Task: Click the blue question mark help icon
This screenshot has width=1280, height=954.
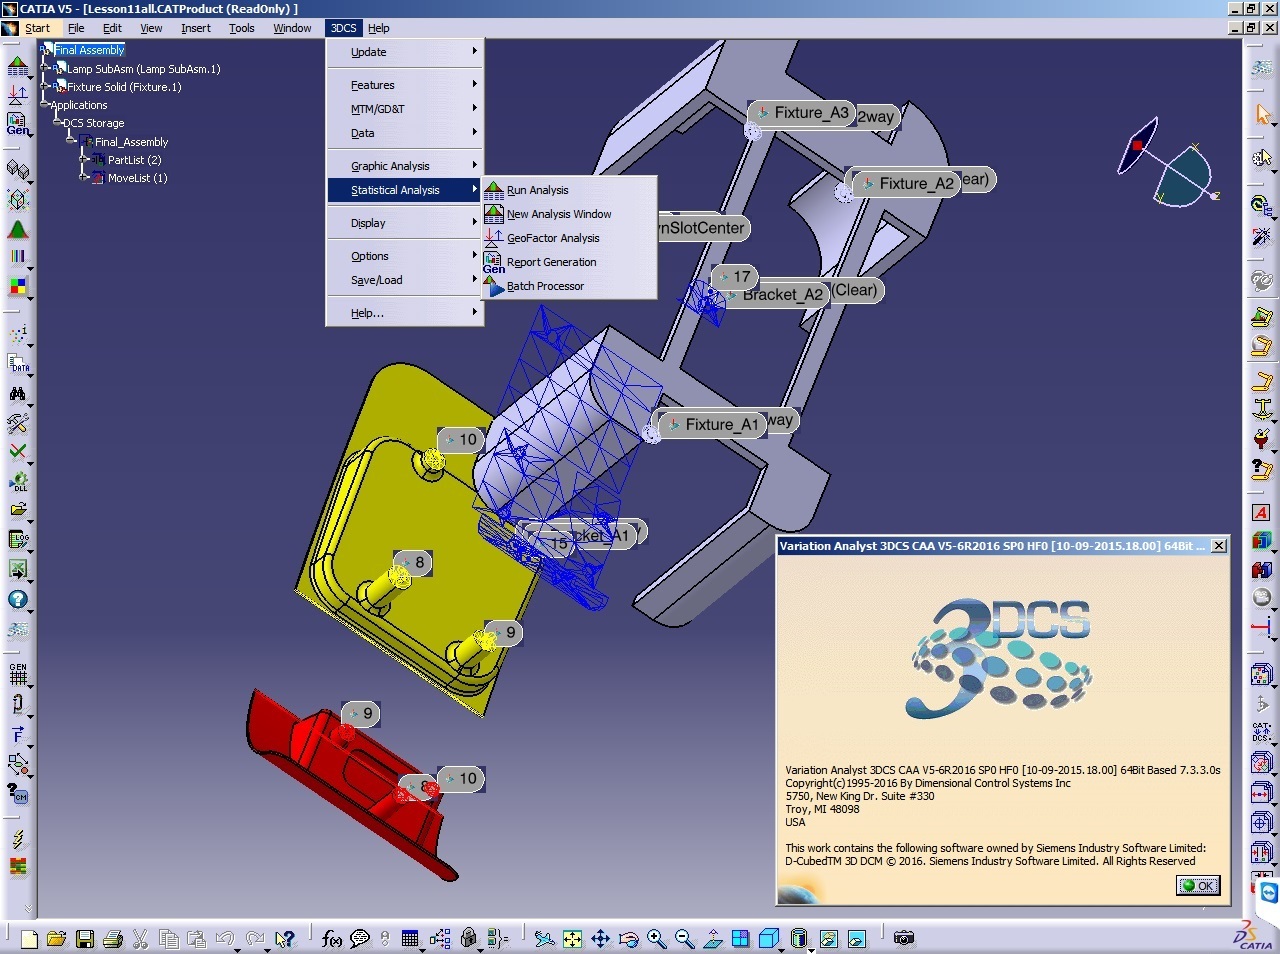Action: point(18,599)
